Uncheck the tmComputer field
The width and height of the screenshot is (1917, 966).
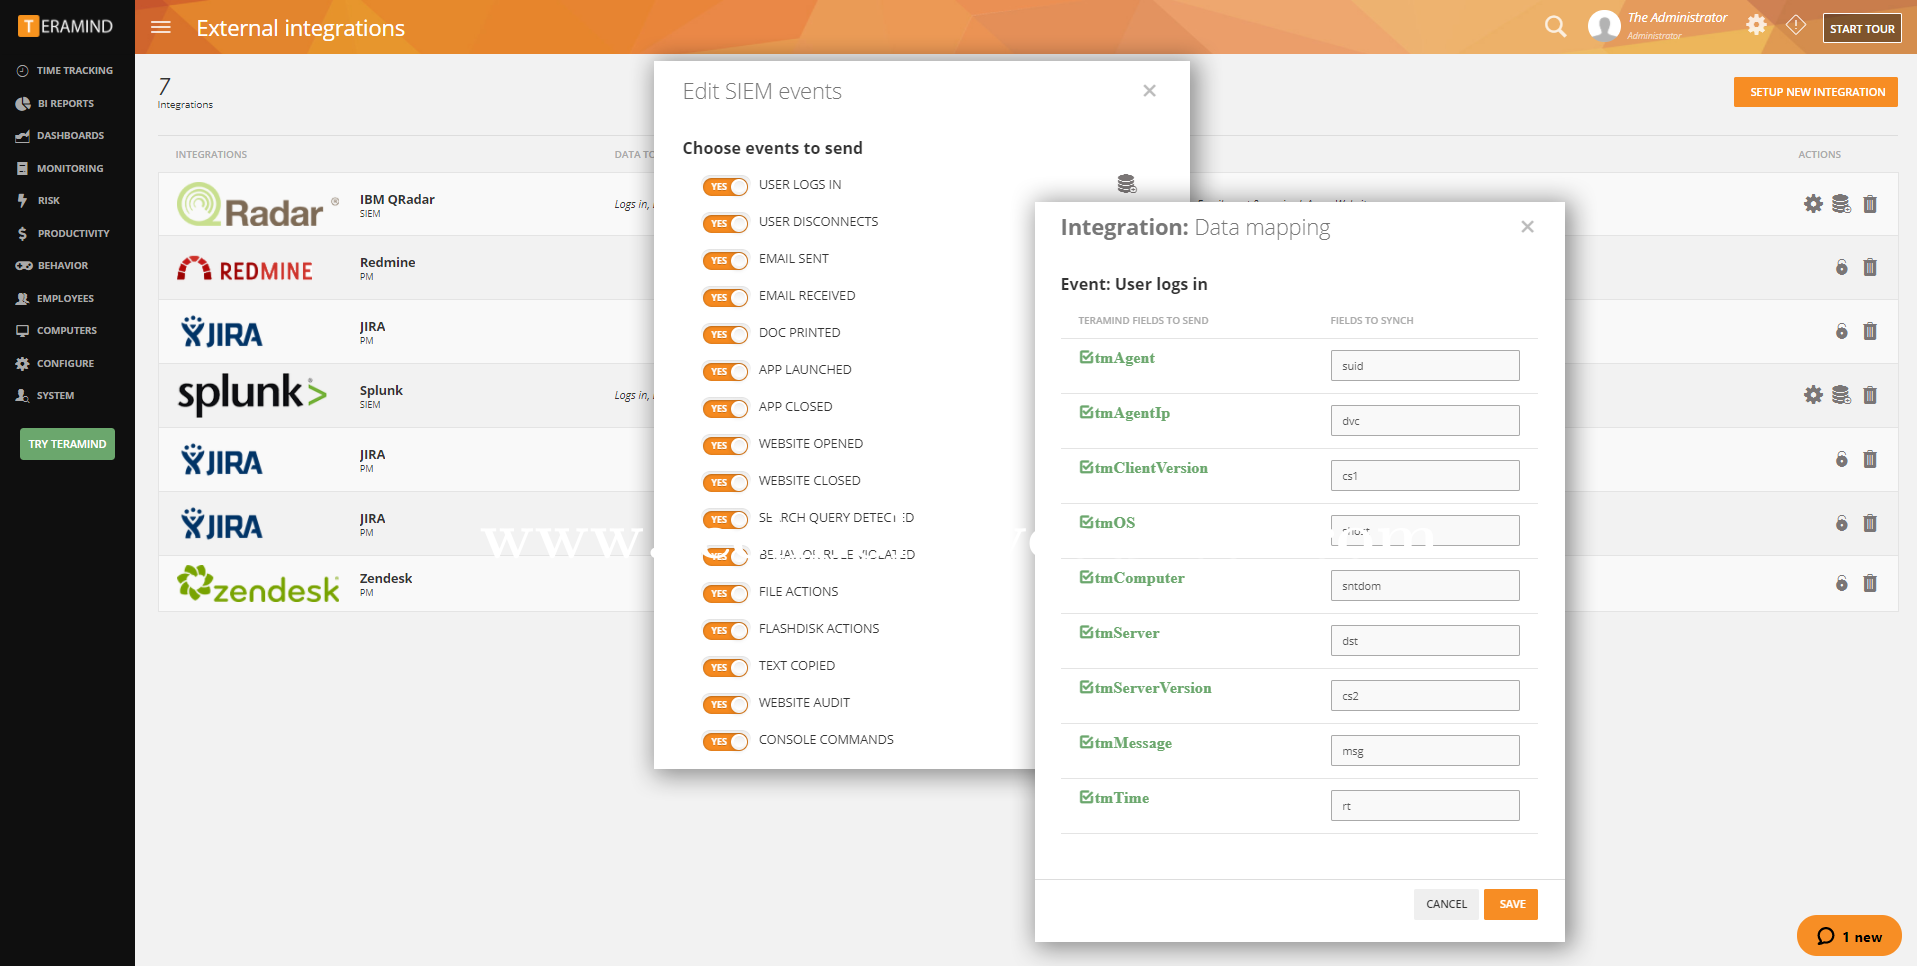click(1086, 577)
